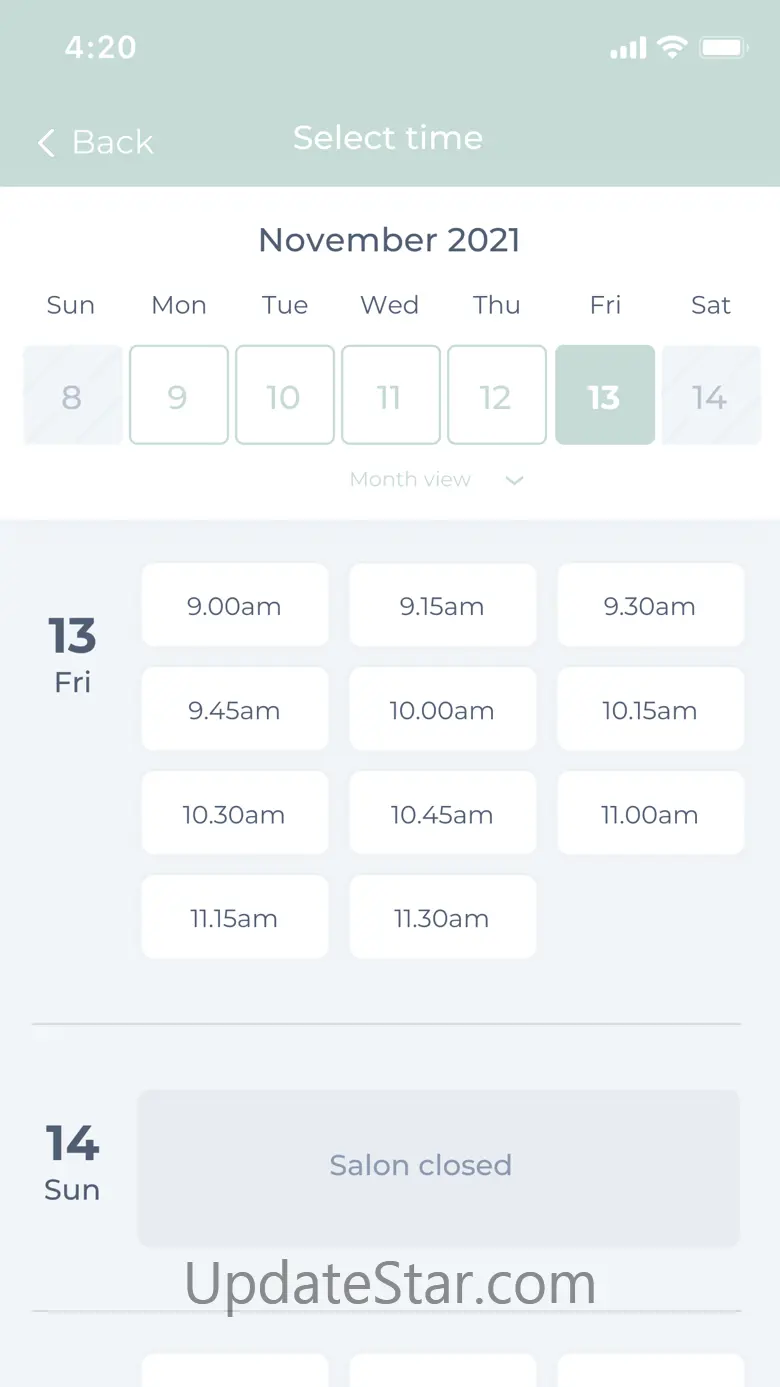
Task: Tap the battery status icon
Action: click(x=724, y=47)
